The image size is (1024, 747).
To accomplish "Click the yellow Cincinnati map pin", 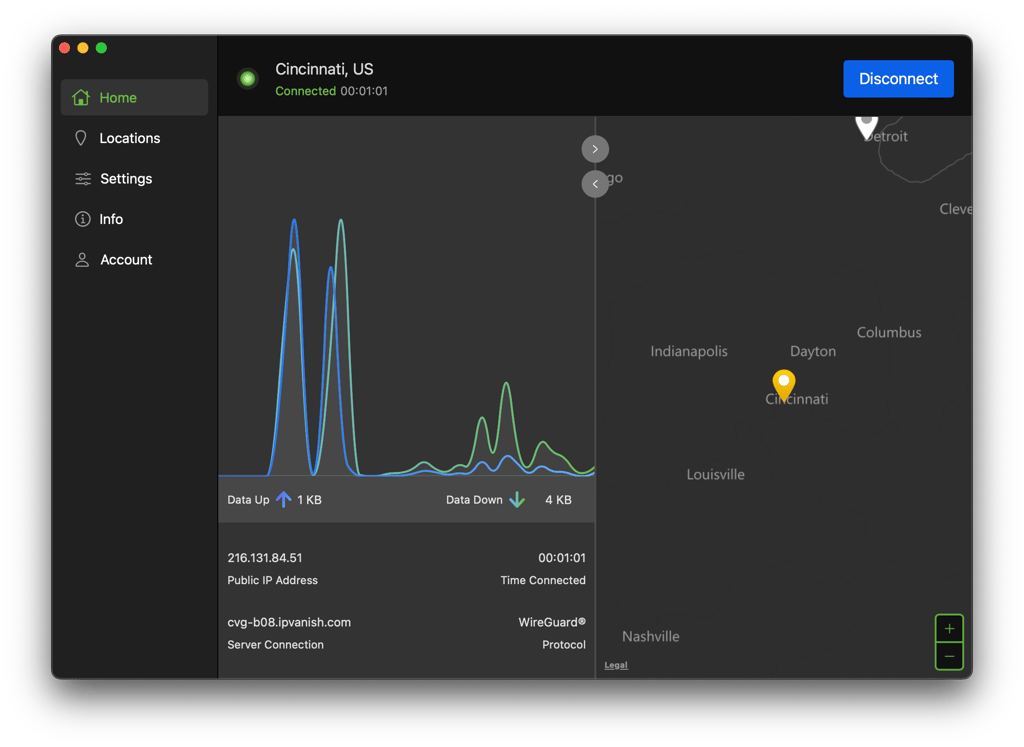I will (784, 385).
